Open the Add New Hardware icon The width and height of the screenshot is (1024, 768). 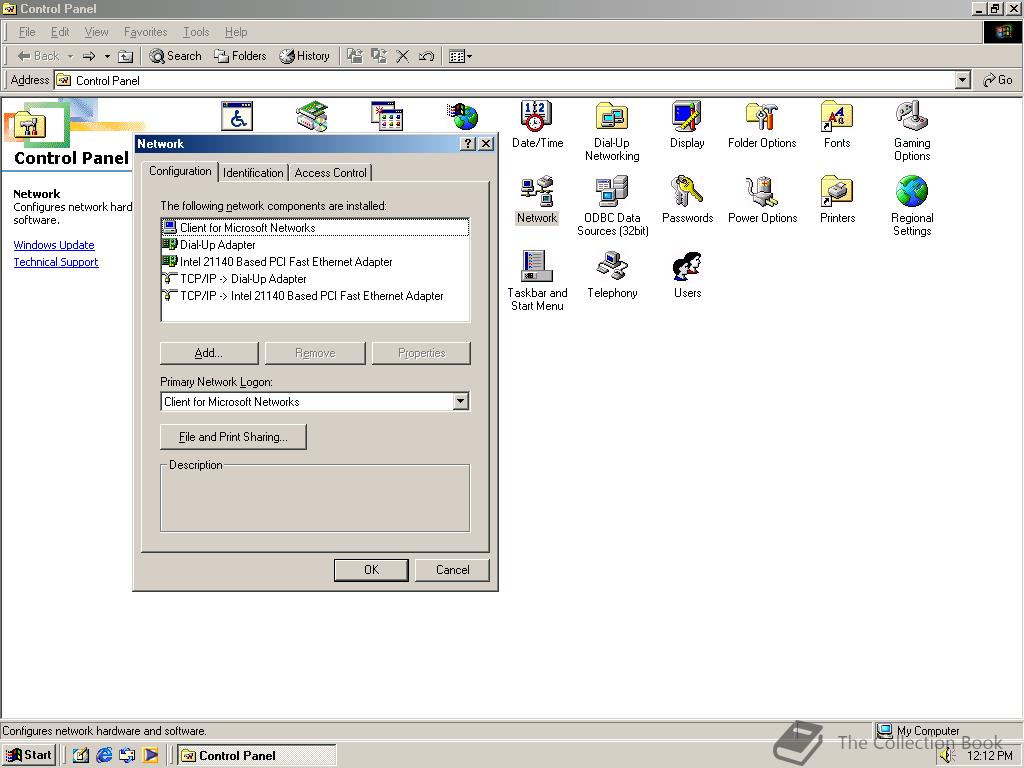click(x=312, y=116)
